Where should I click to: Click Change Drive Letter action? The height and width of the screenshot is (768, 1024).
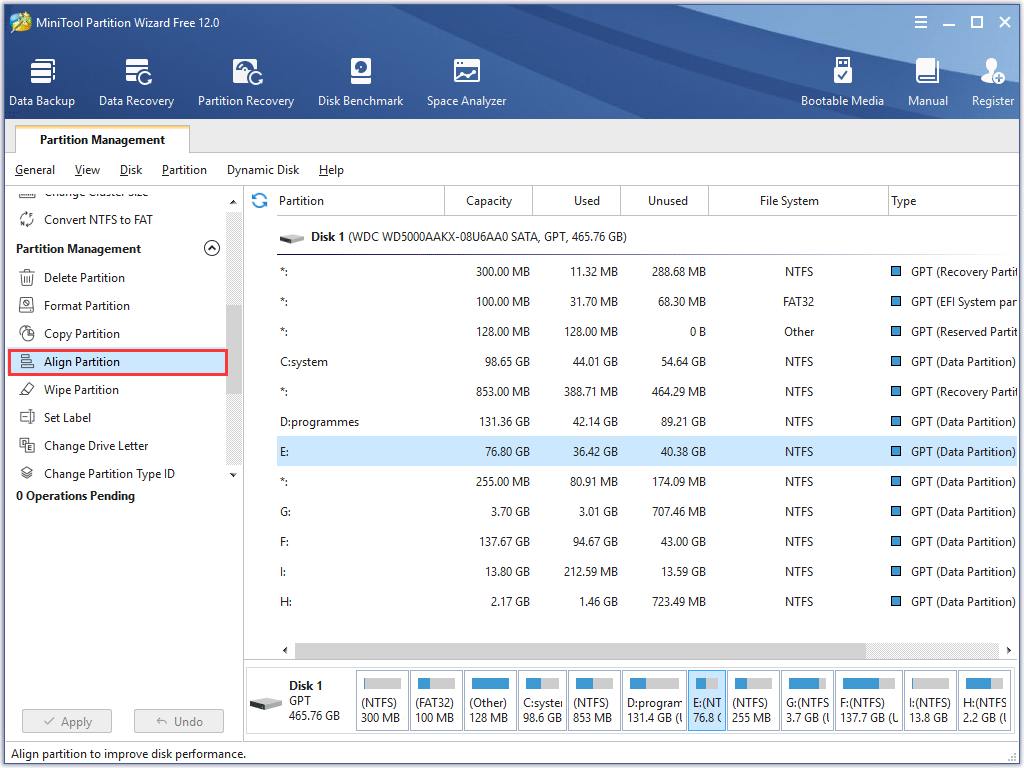96,446
